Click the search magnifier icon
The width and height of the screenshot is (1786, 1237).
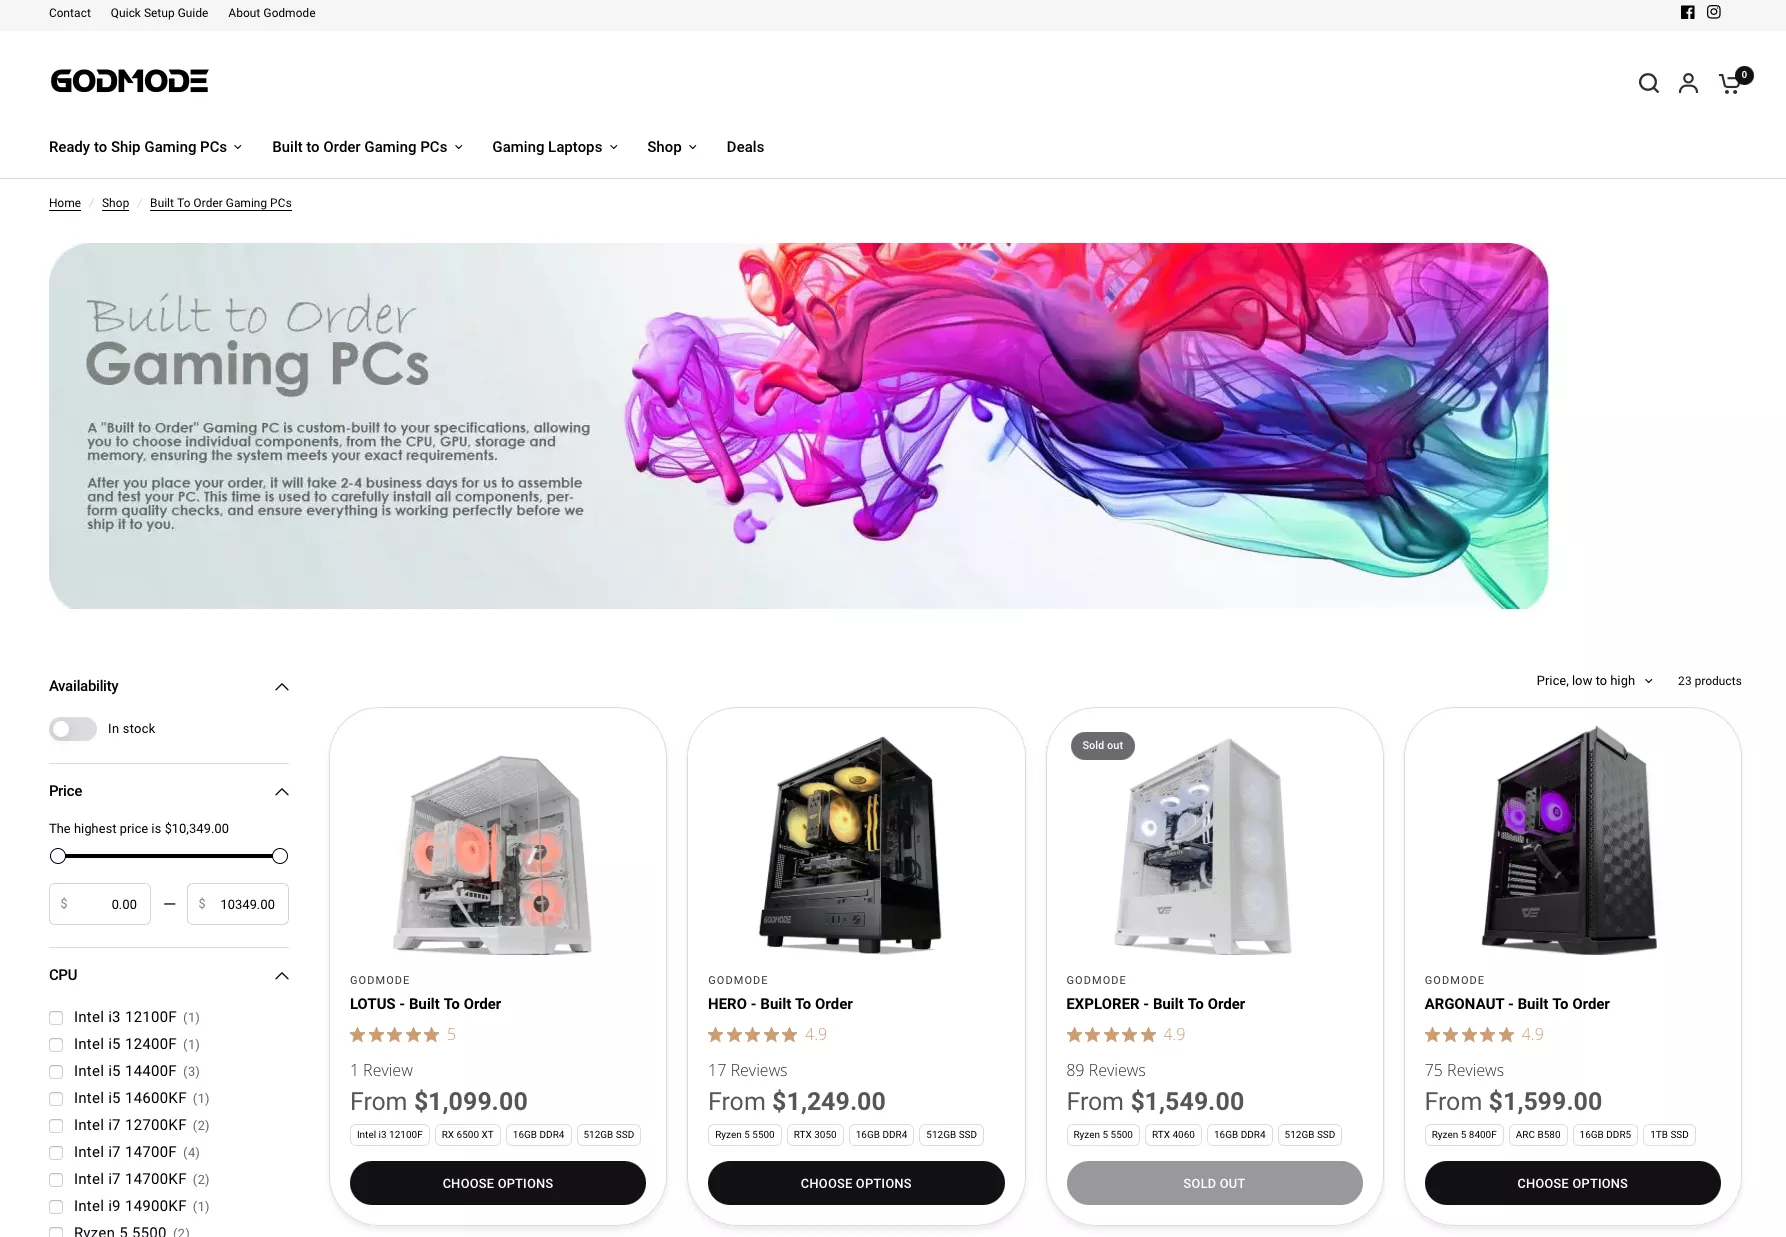[1648, 83]
